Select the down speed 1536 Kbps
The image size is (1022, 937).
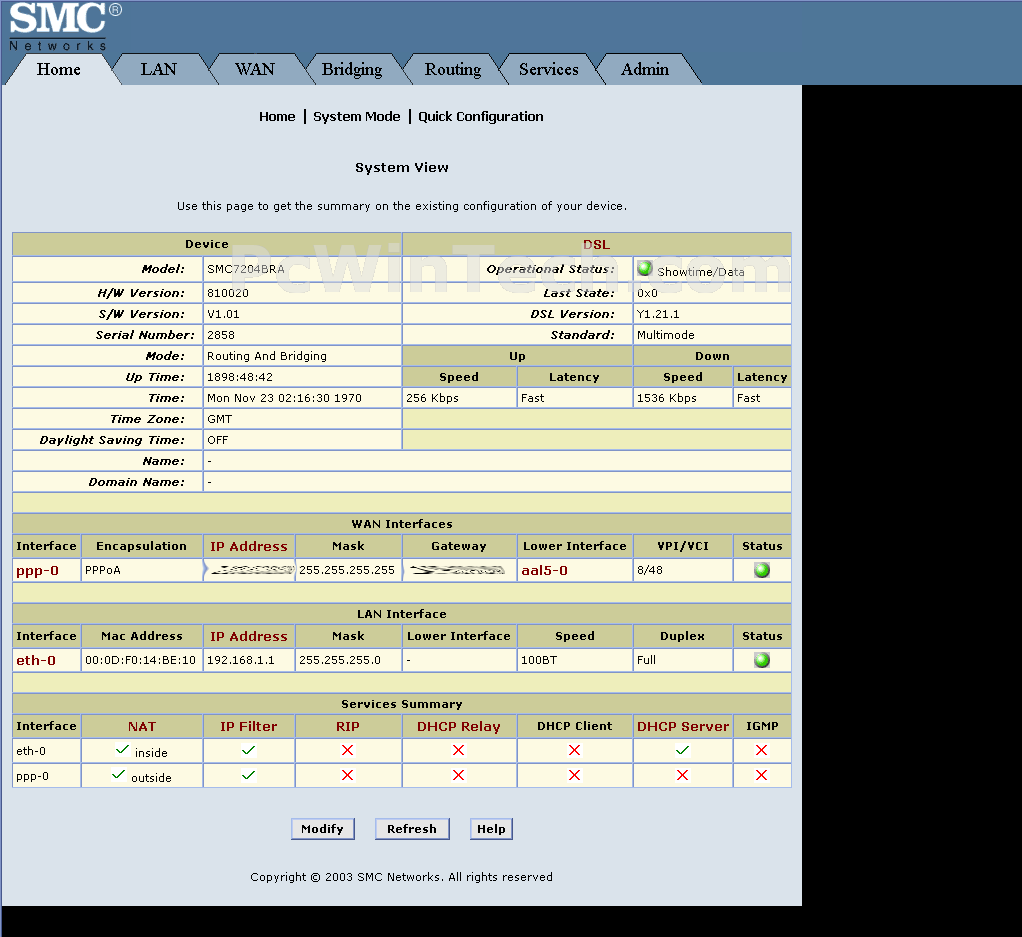point(667,398)
